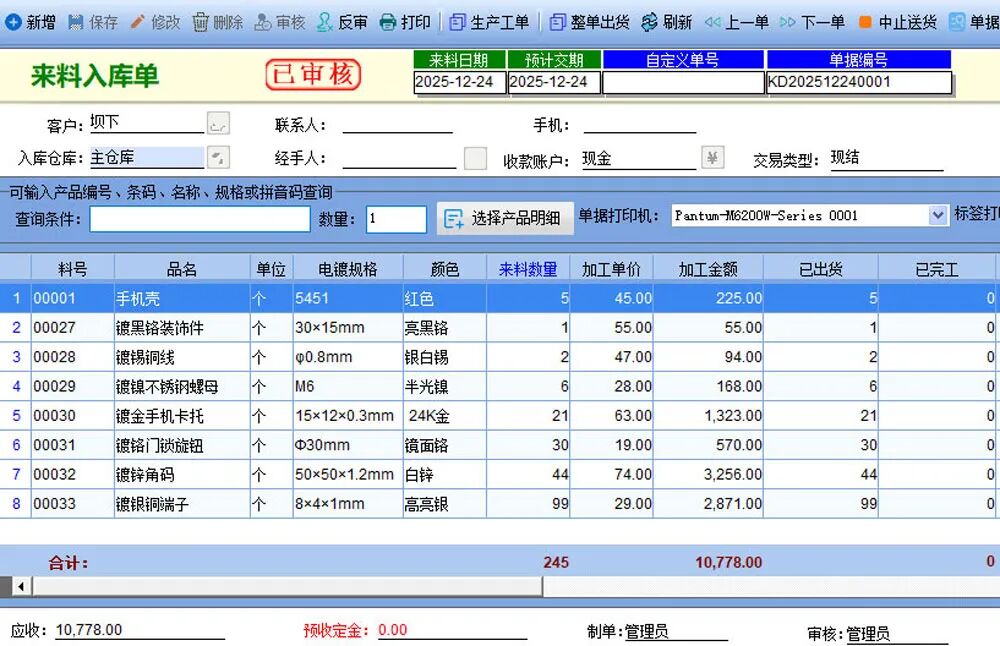Go to next order with 下一单
Screen dimensions: 1000x646
click(x=812, y=22)
